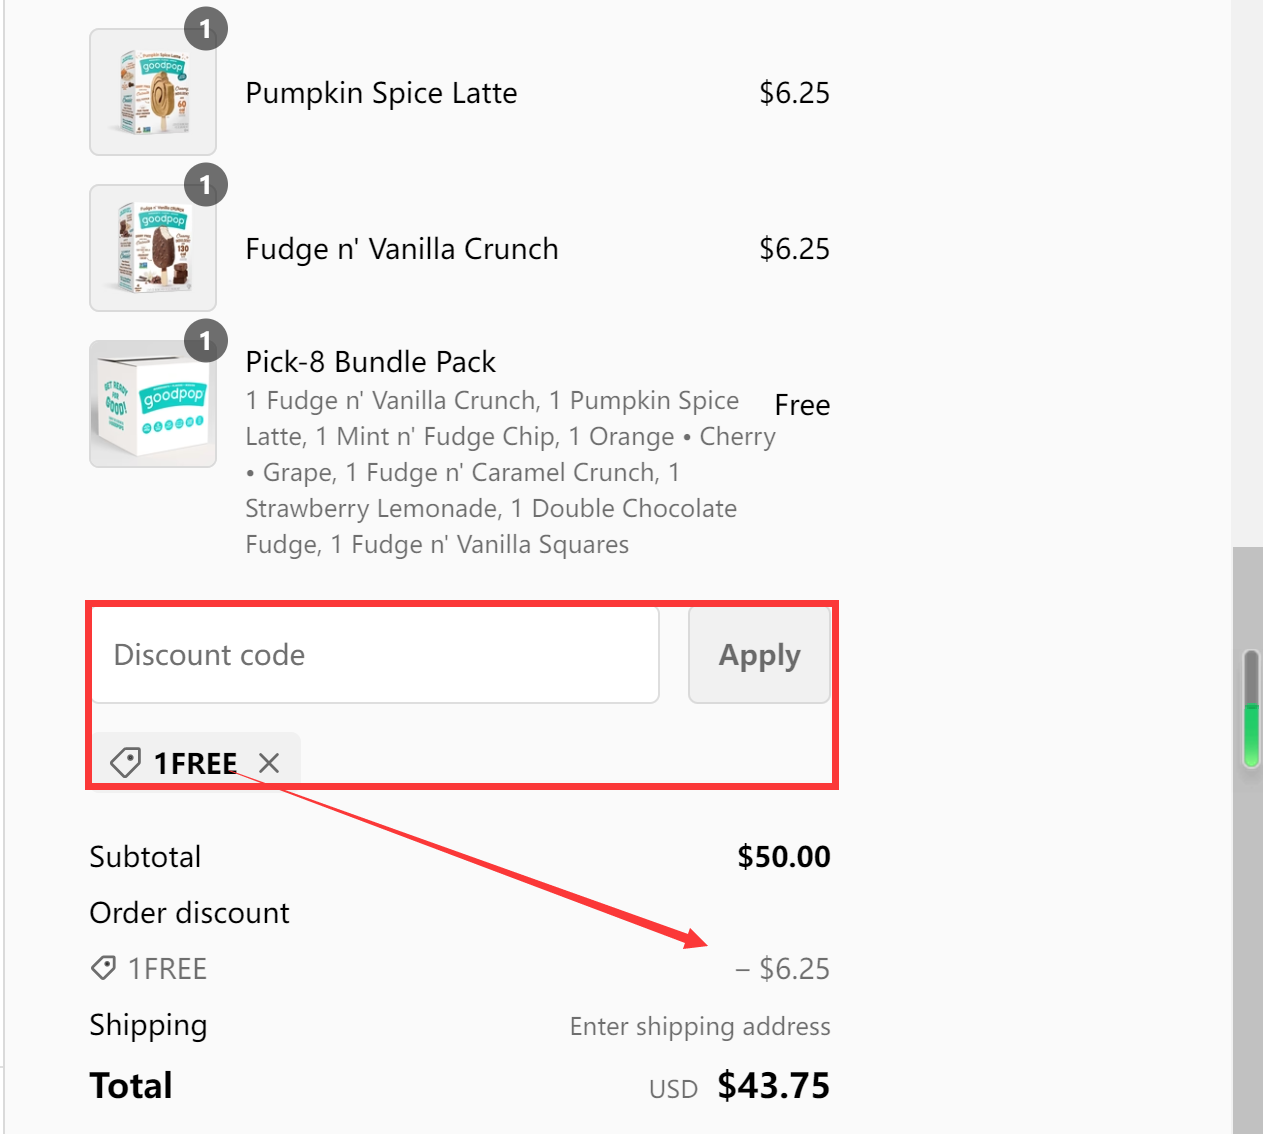Click the Free price label on the bundle

[801, 404]
